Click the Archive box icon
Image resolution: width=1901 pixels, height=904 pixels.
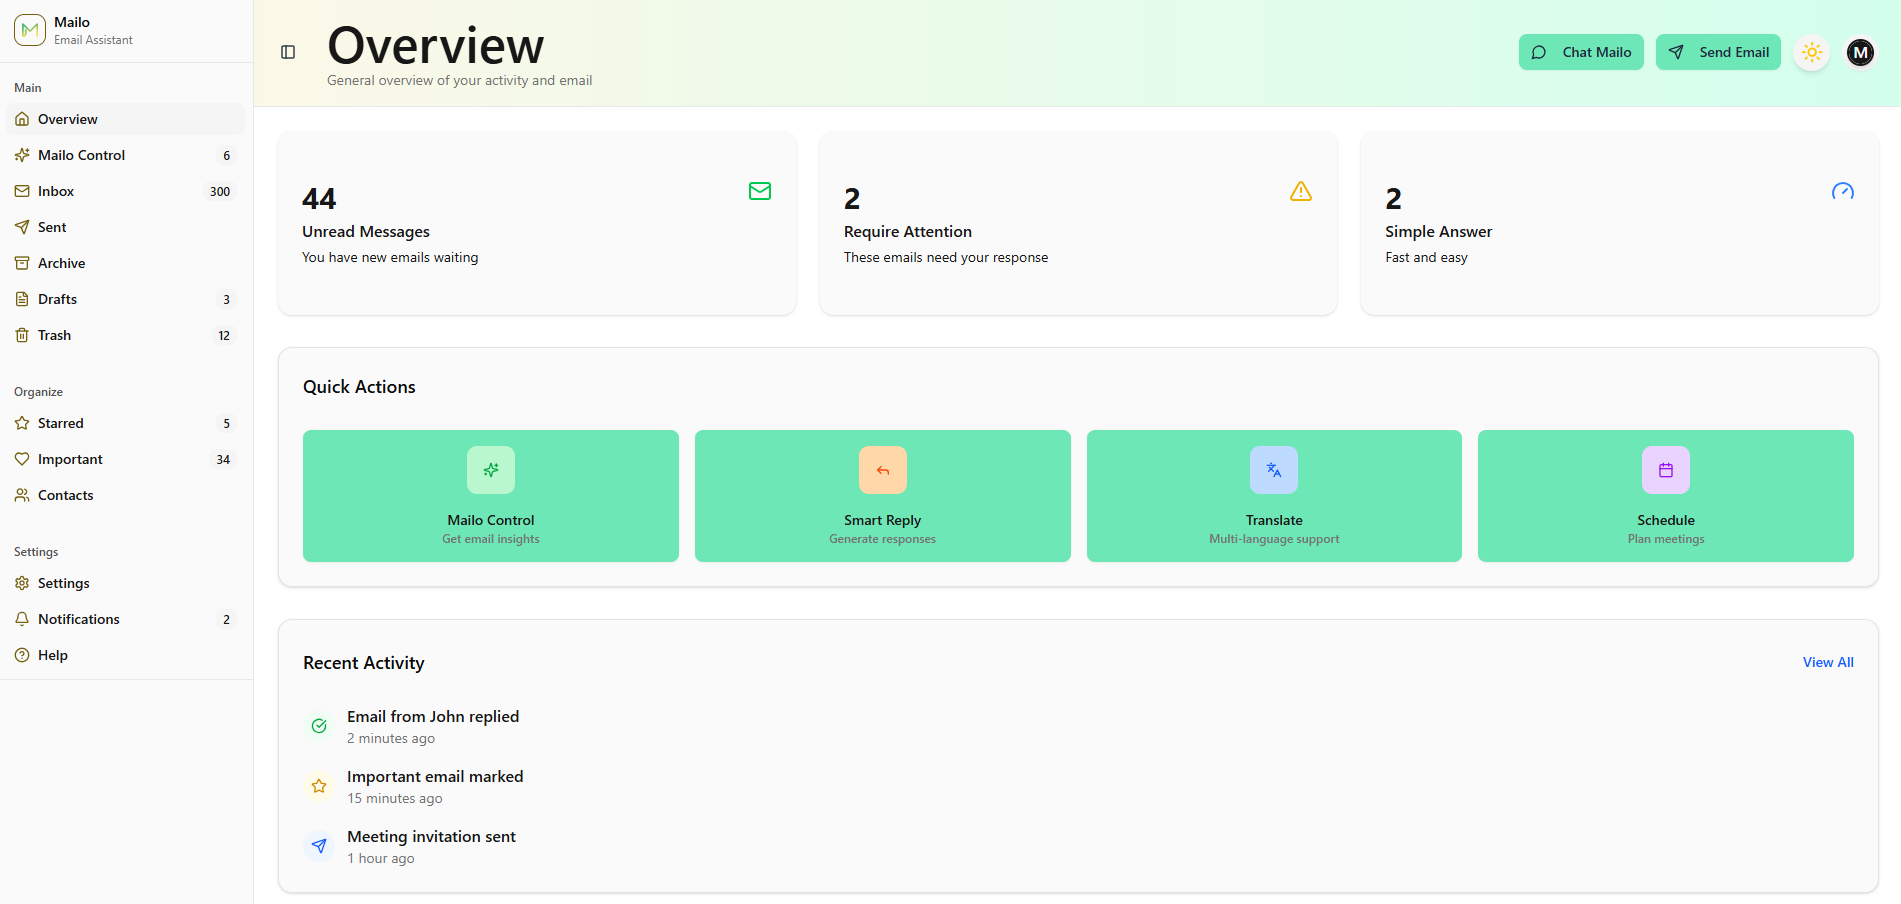pyautogui.click(x=22, y=263)
